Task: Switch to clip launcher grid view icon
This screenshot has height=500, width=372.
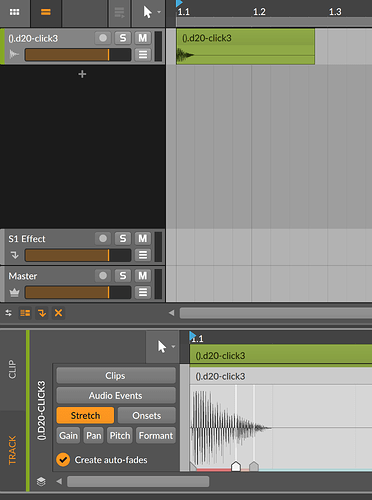Action: 14,12
